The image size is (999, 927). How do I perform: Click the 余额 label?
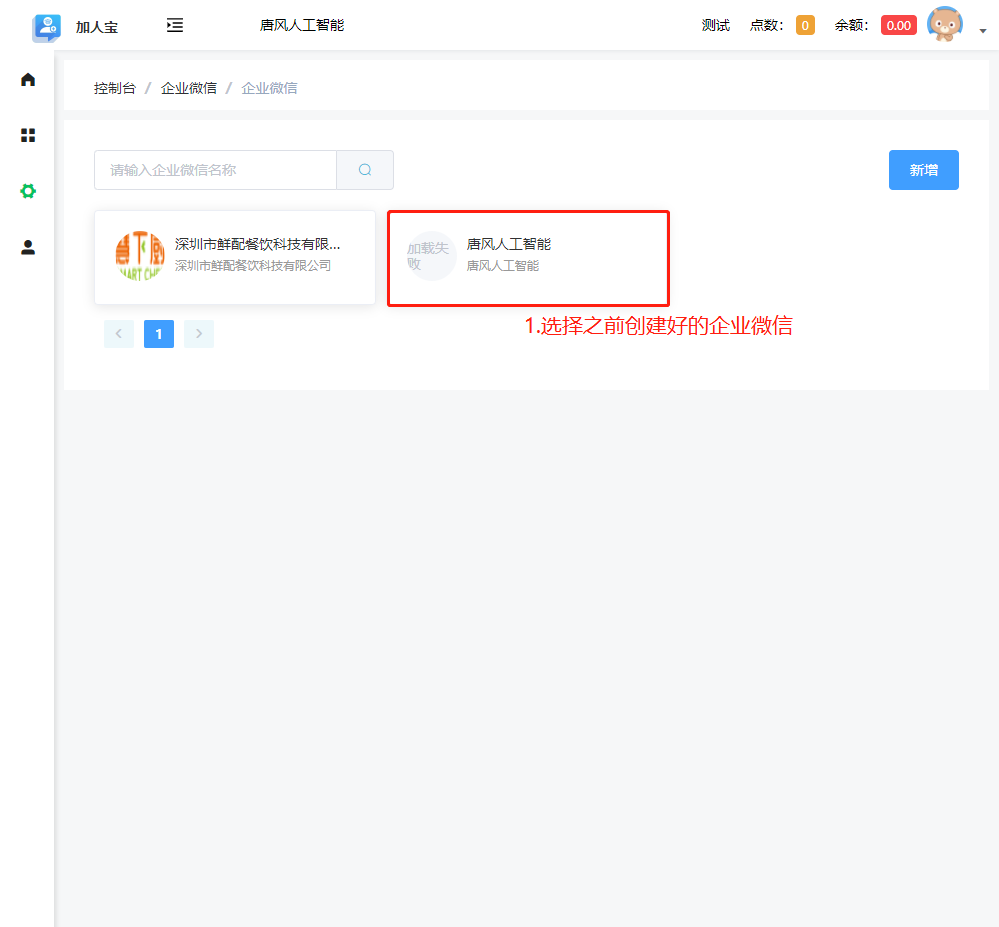coord(851,25)
